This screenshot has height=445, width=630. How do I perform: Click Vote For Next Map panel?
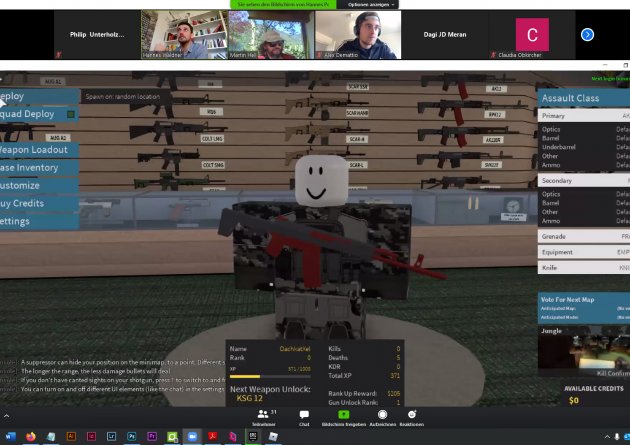click(x=584, y=308)
